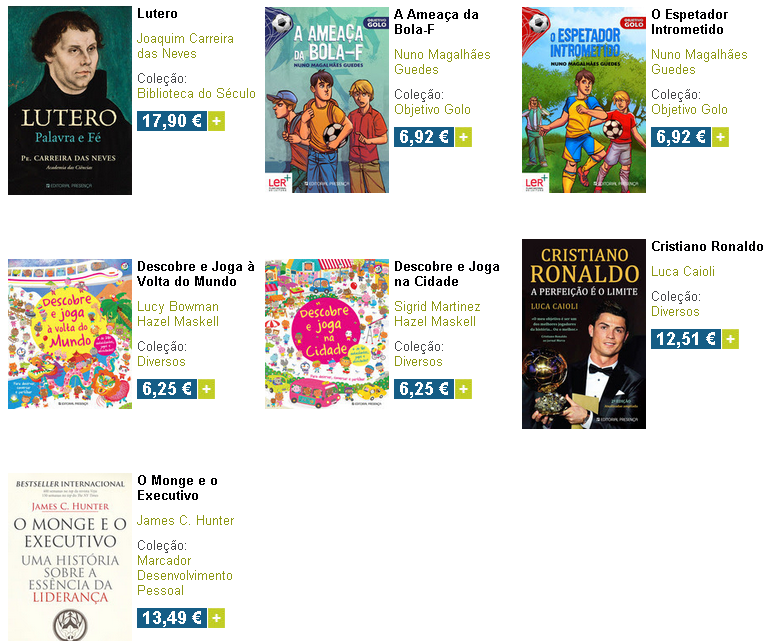Click the Luca Caioli author link
768x641 pixels.
[x=683, y=271]
